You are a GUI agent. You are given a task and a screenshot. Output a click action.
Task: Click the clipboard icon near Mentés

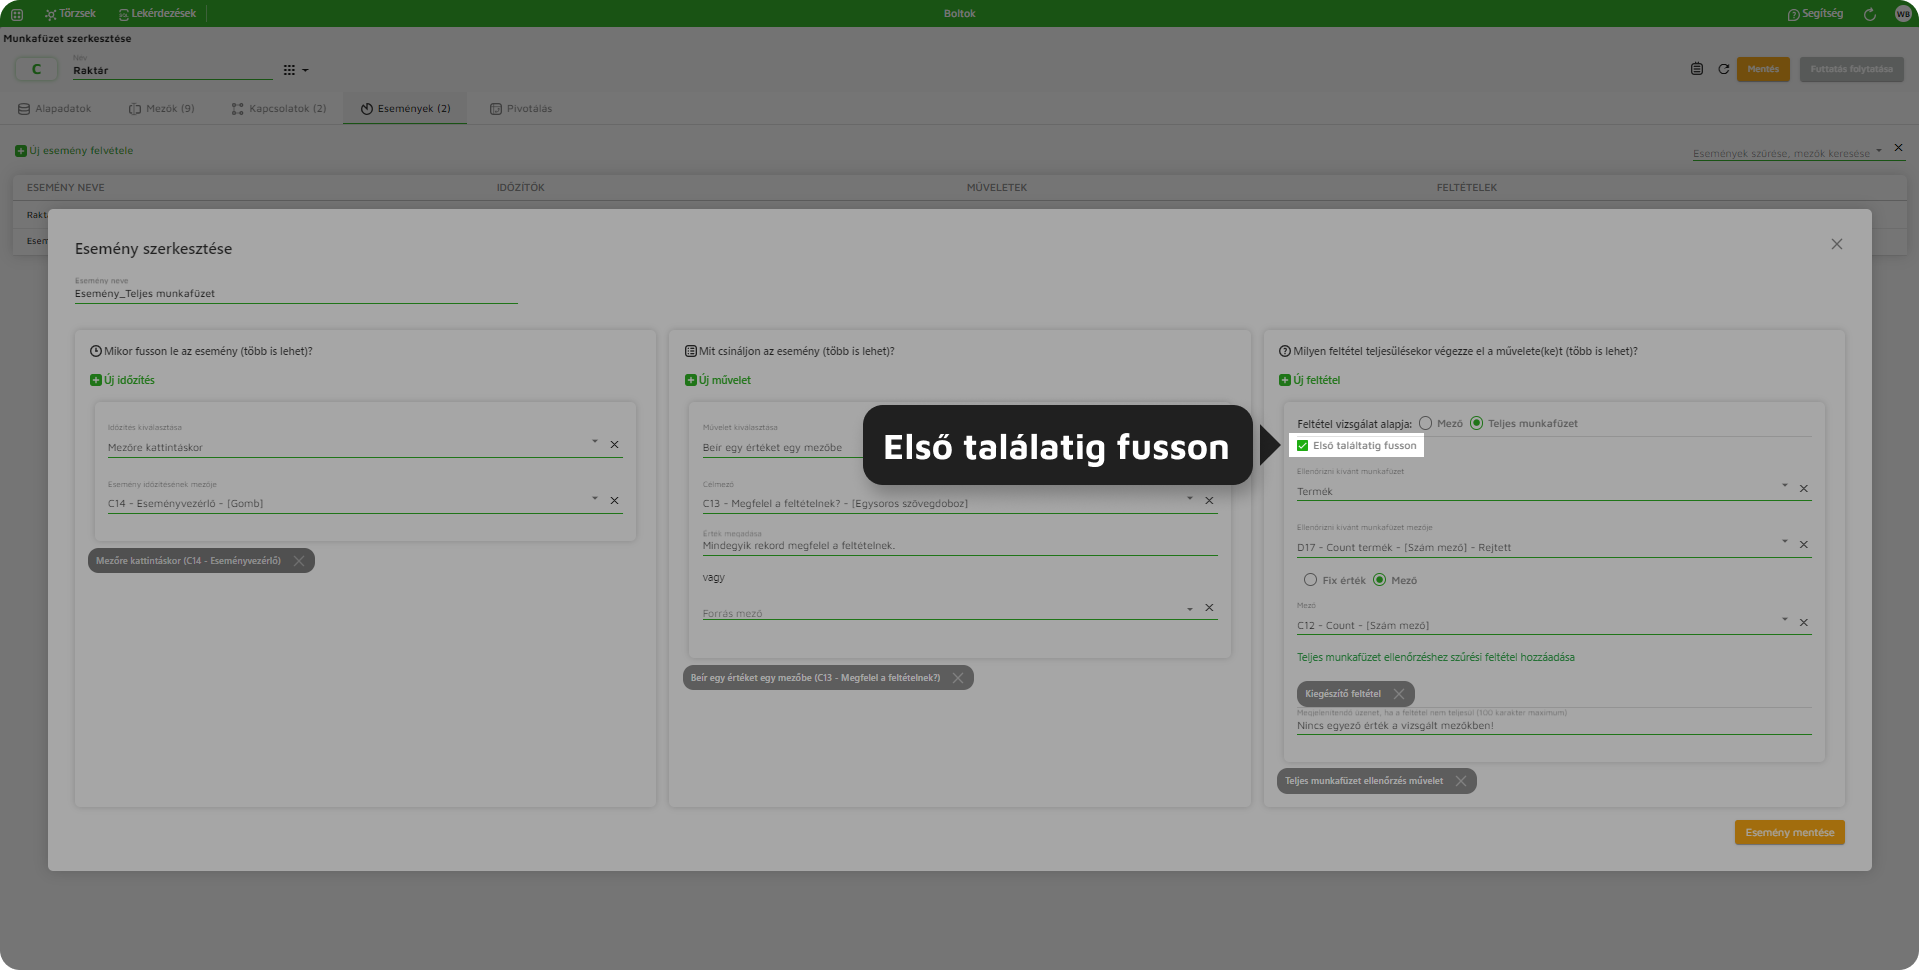tap(1697, 69)
